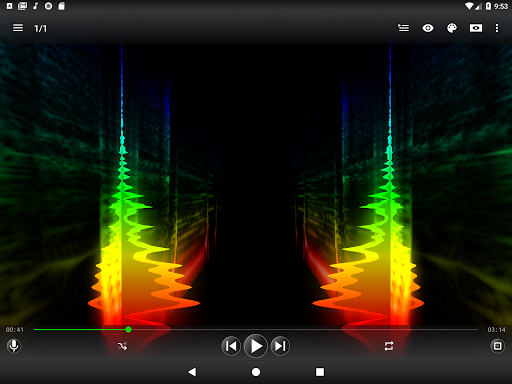Skip to next track

280,346
